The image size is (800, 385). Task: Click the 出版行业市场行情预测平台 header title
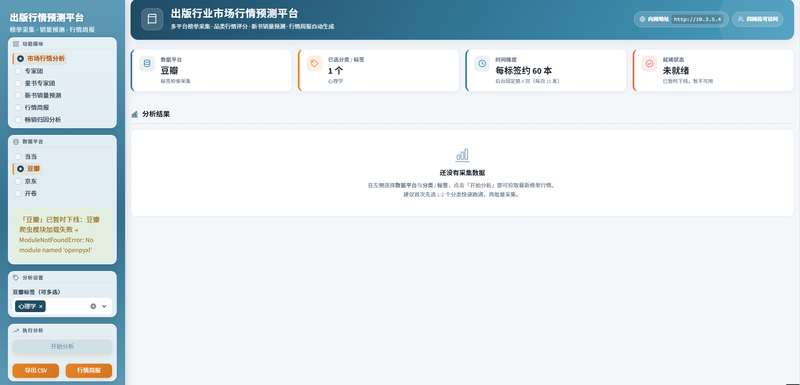click(x=235, y=14)
